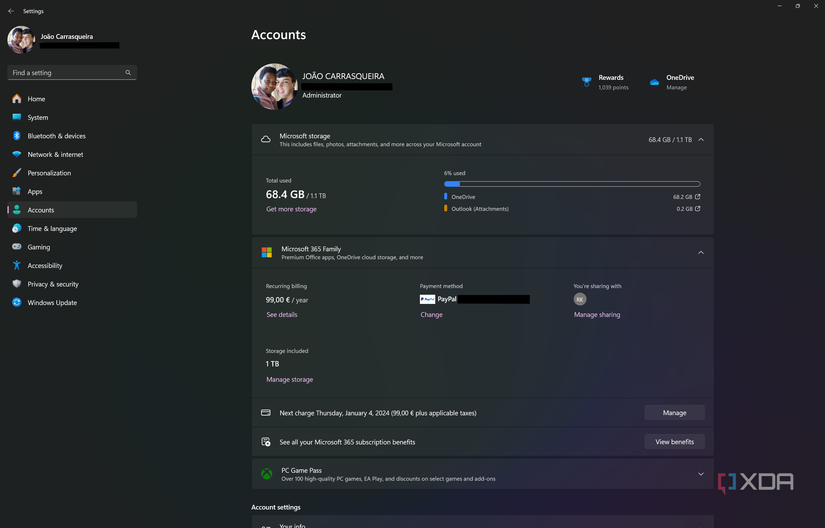Click Change under Payment method
825x528 pixels.
[x=431, y=314]
